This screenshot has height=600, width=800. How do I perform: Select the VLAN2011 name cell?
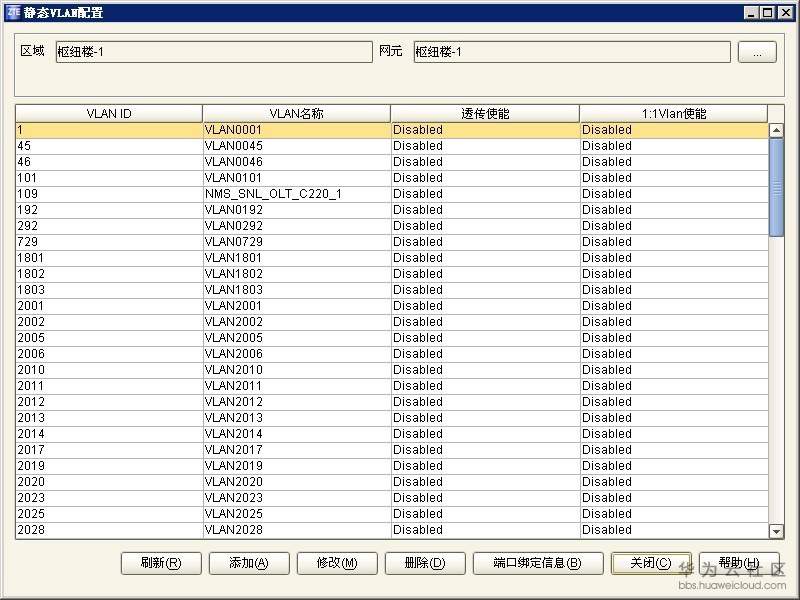point(297,386)
